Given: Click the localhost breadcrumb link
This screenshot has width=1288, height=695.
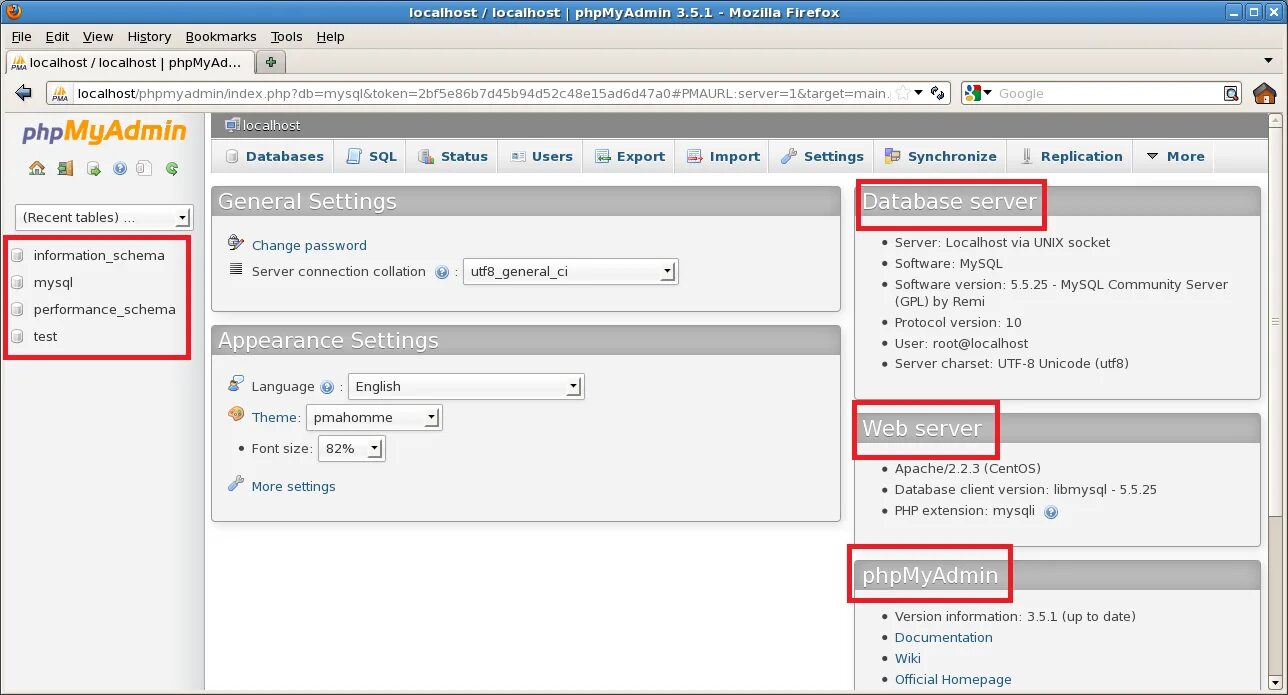Looking at the screenshot, I should [x=272, y=125].
